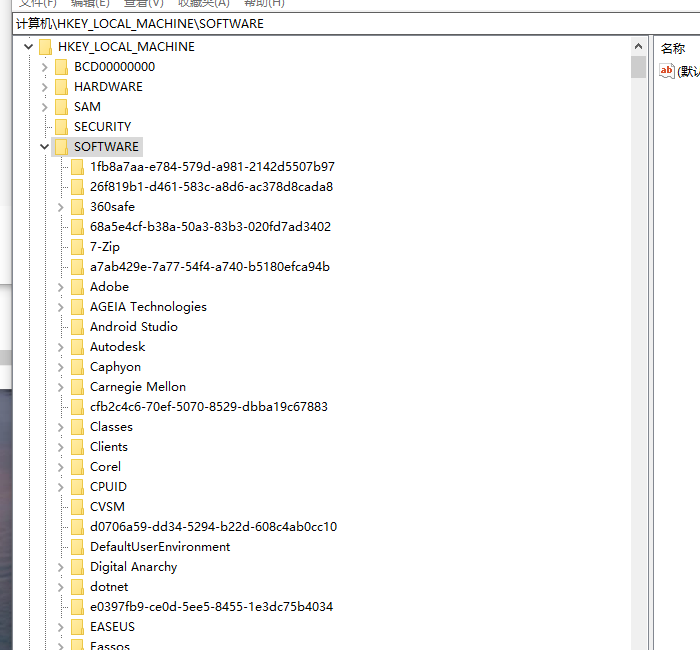Select the dotnet key label
Image resolution: width=700 pixels, height=650 pixels.
tap(109, 587)
